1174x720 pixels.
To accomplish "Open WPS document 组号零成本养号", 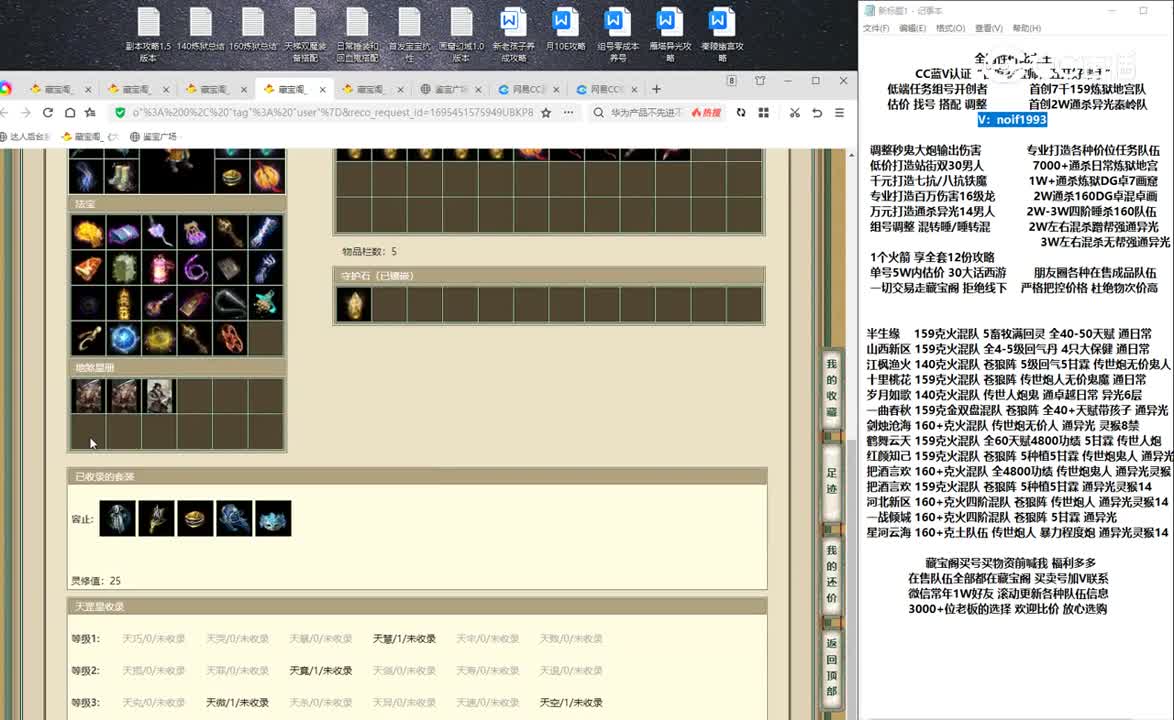I will point(618,34).
